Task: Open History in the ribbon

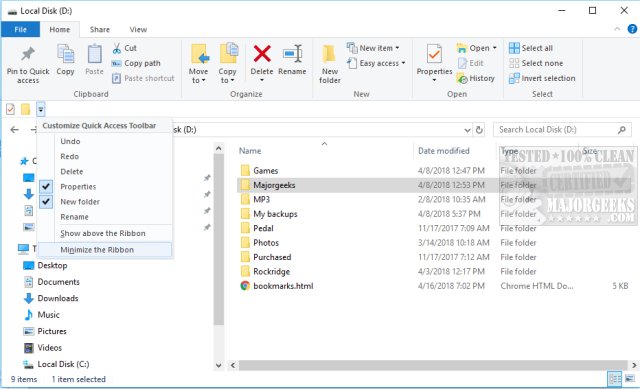Action: pos(476,78)
